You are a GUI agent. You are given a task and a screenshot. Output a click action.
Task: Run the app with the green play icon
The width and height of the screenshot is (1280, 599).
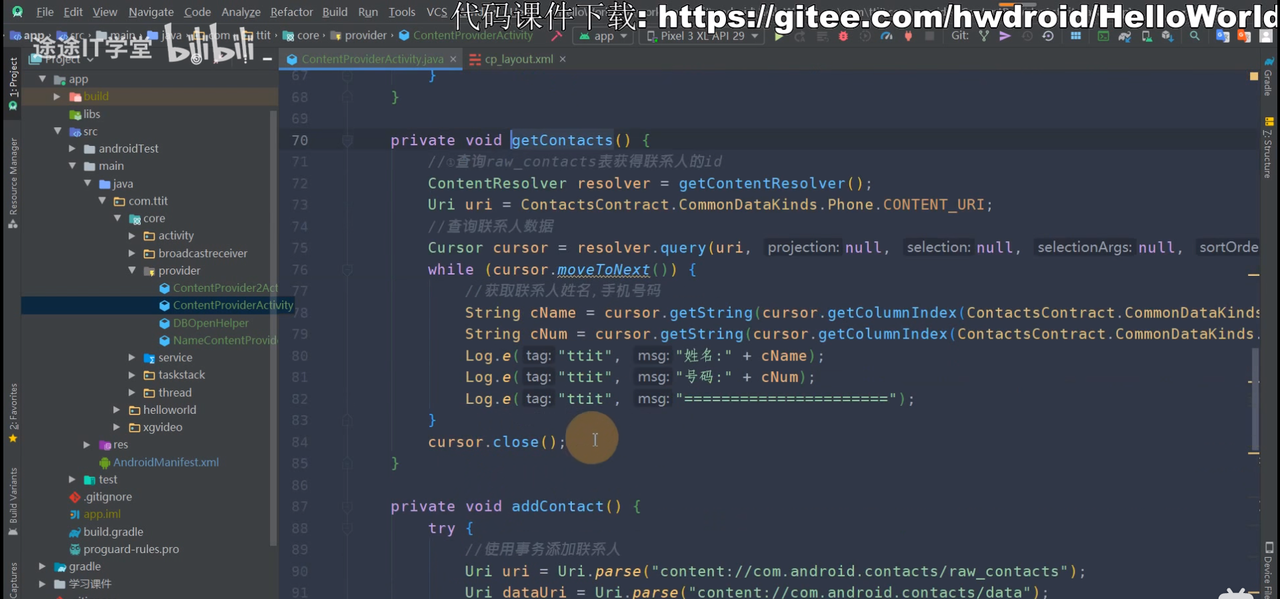tap(779, 36)
